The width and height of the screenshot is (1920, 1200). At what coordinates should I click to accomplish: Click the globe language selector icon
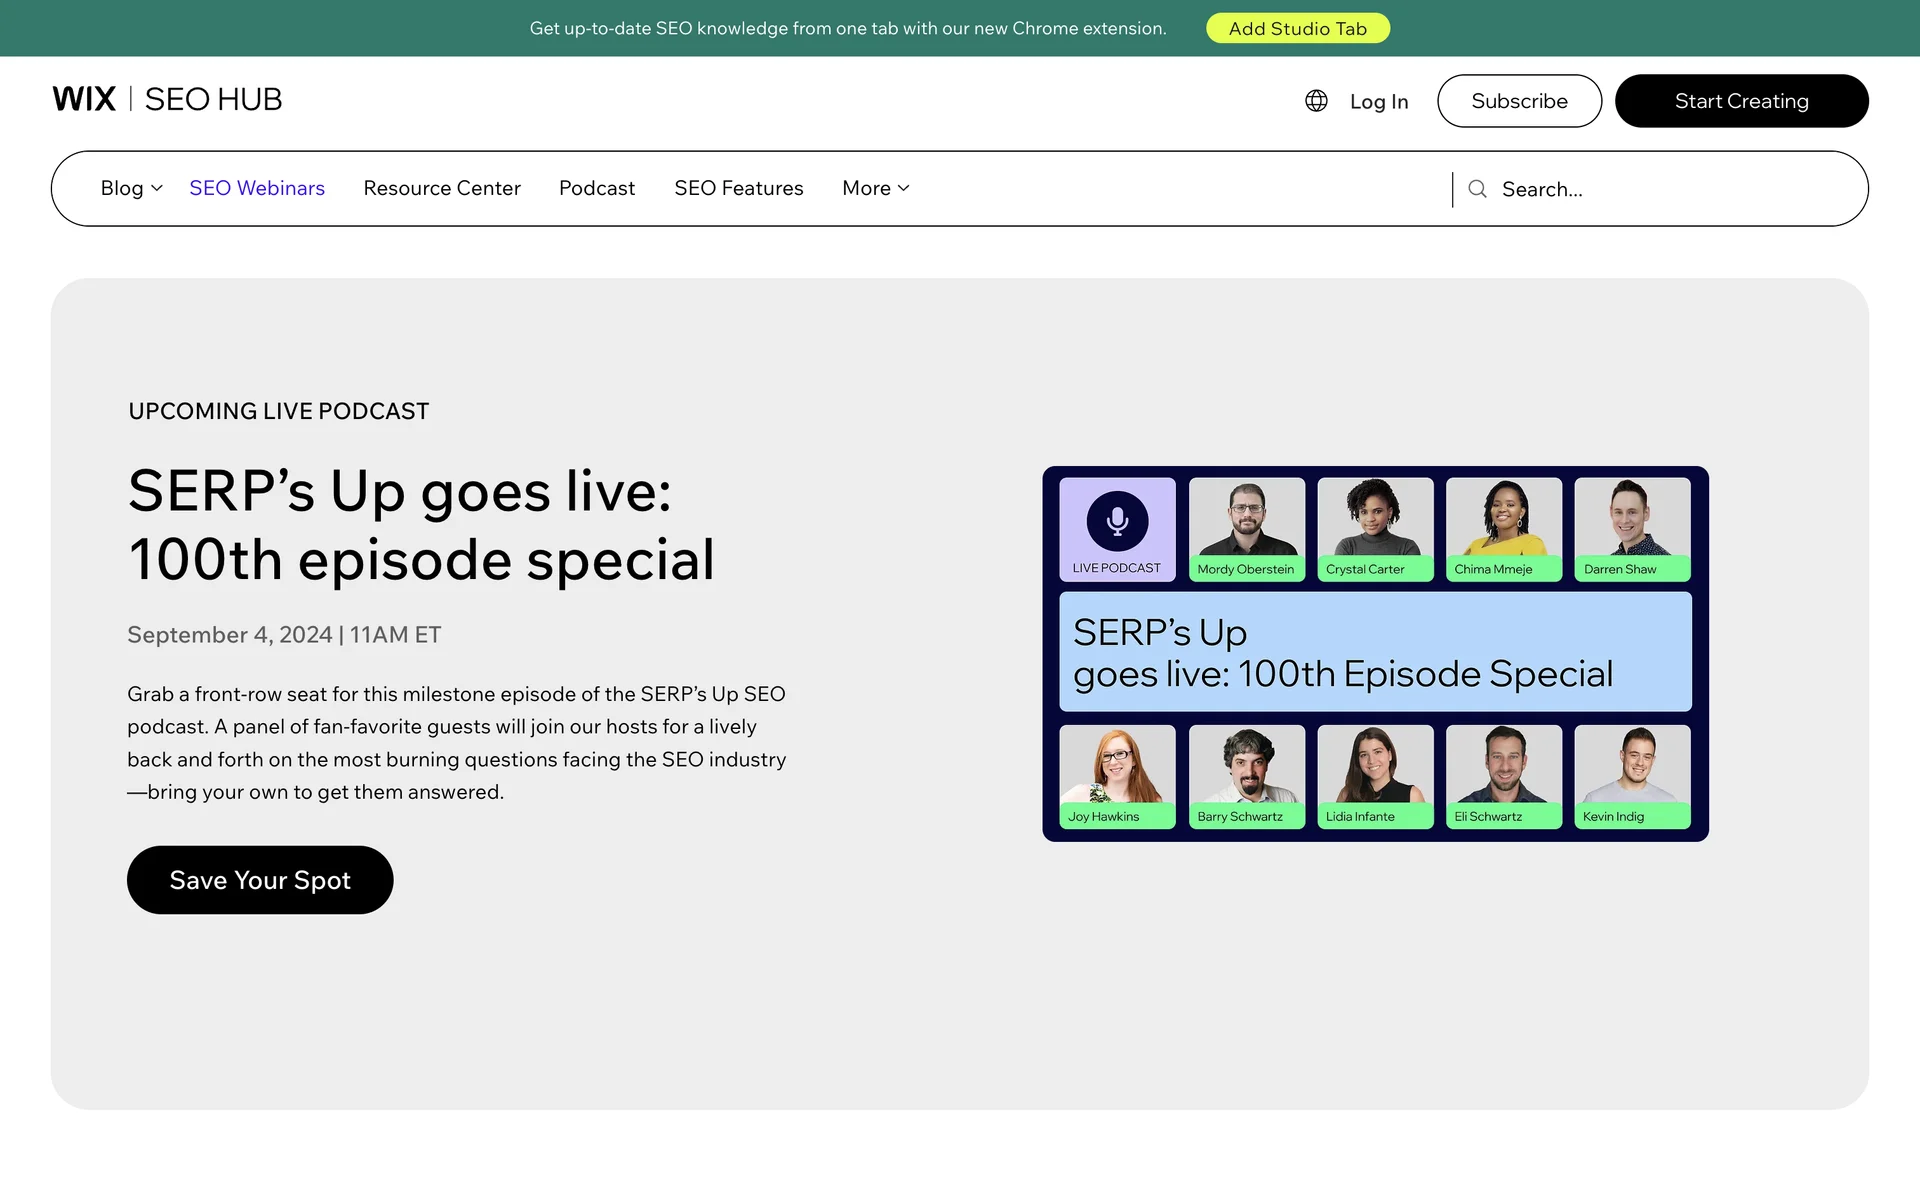tap(1316, 101)
